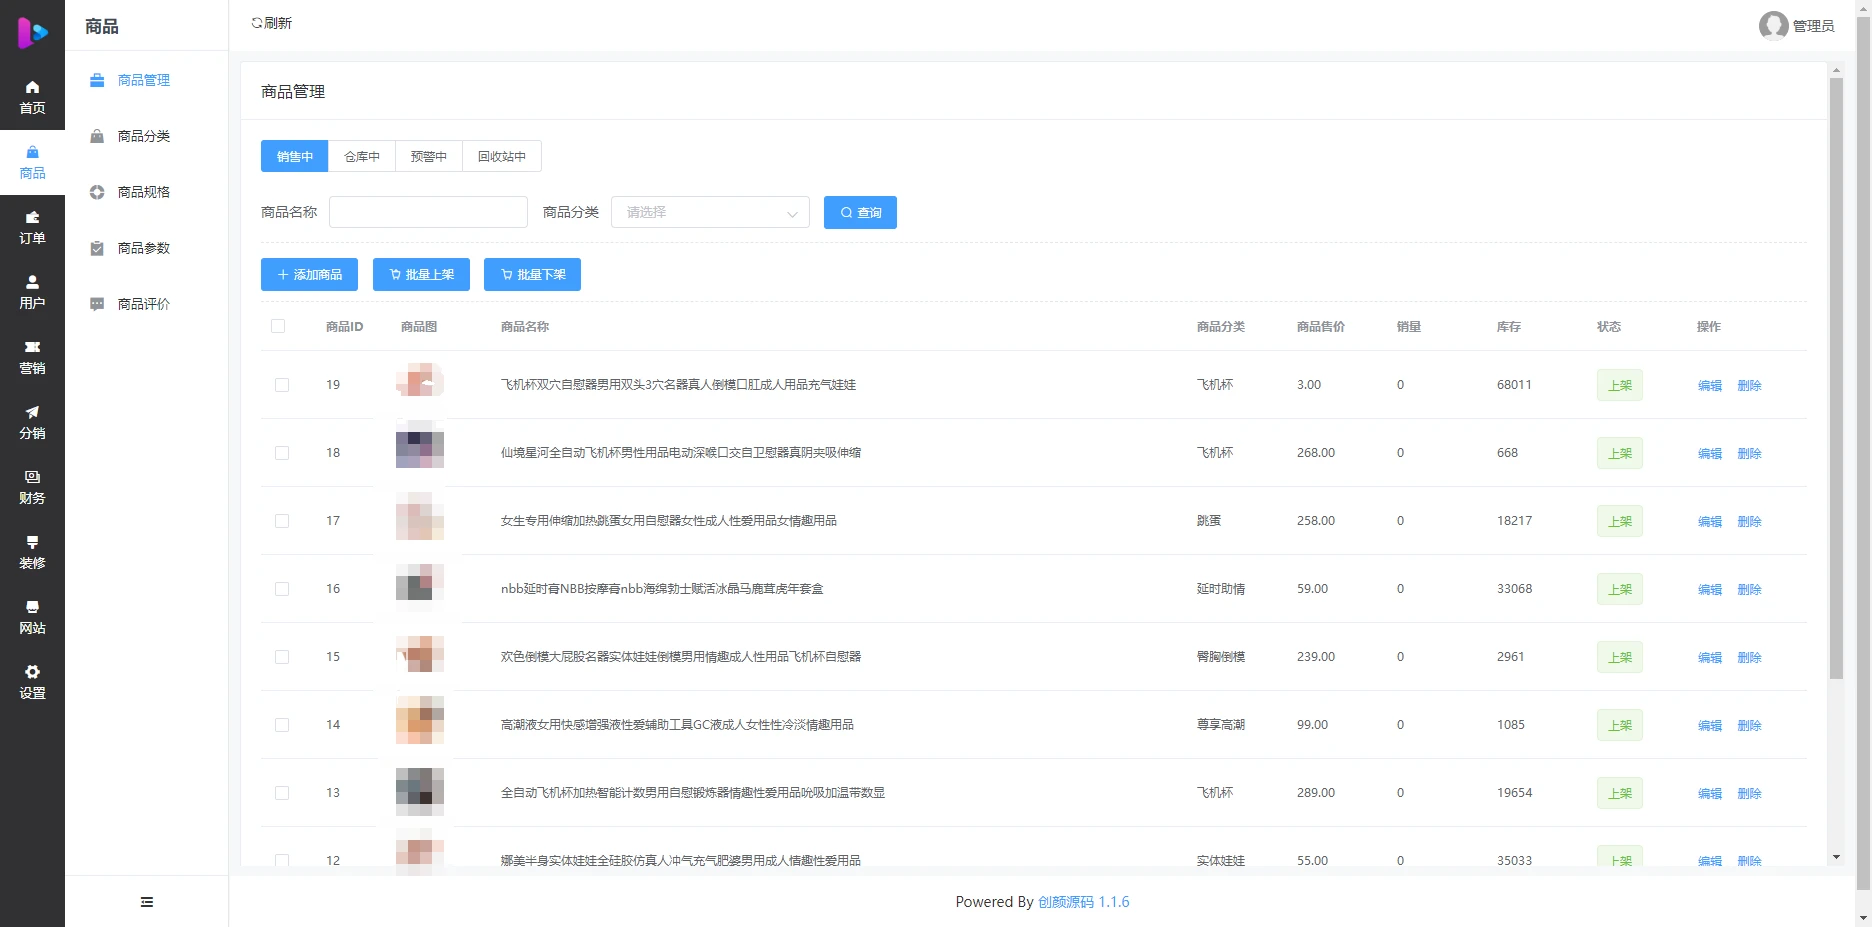
Task: Open the 设置 settings section
Action: click(32, 682)
